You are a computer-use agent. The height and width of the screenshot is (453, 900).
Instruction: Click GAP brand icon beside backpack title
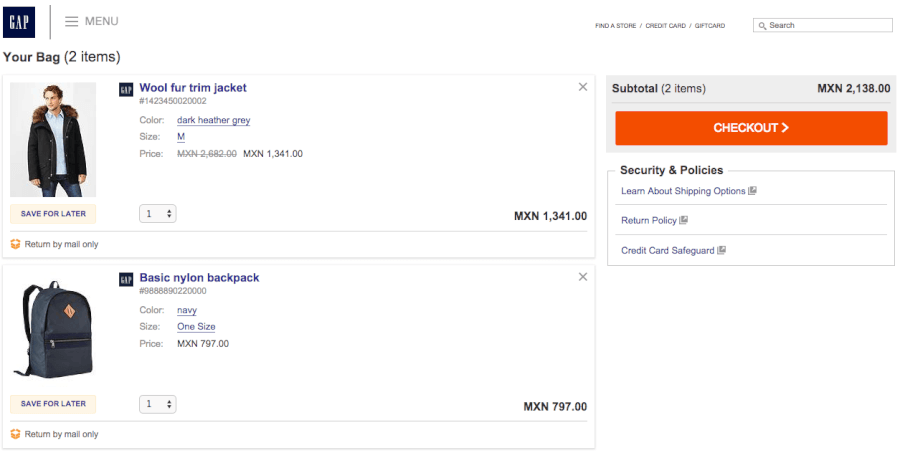(126, 279)
